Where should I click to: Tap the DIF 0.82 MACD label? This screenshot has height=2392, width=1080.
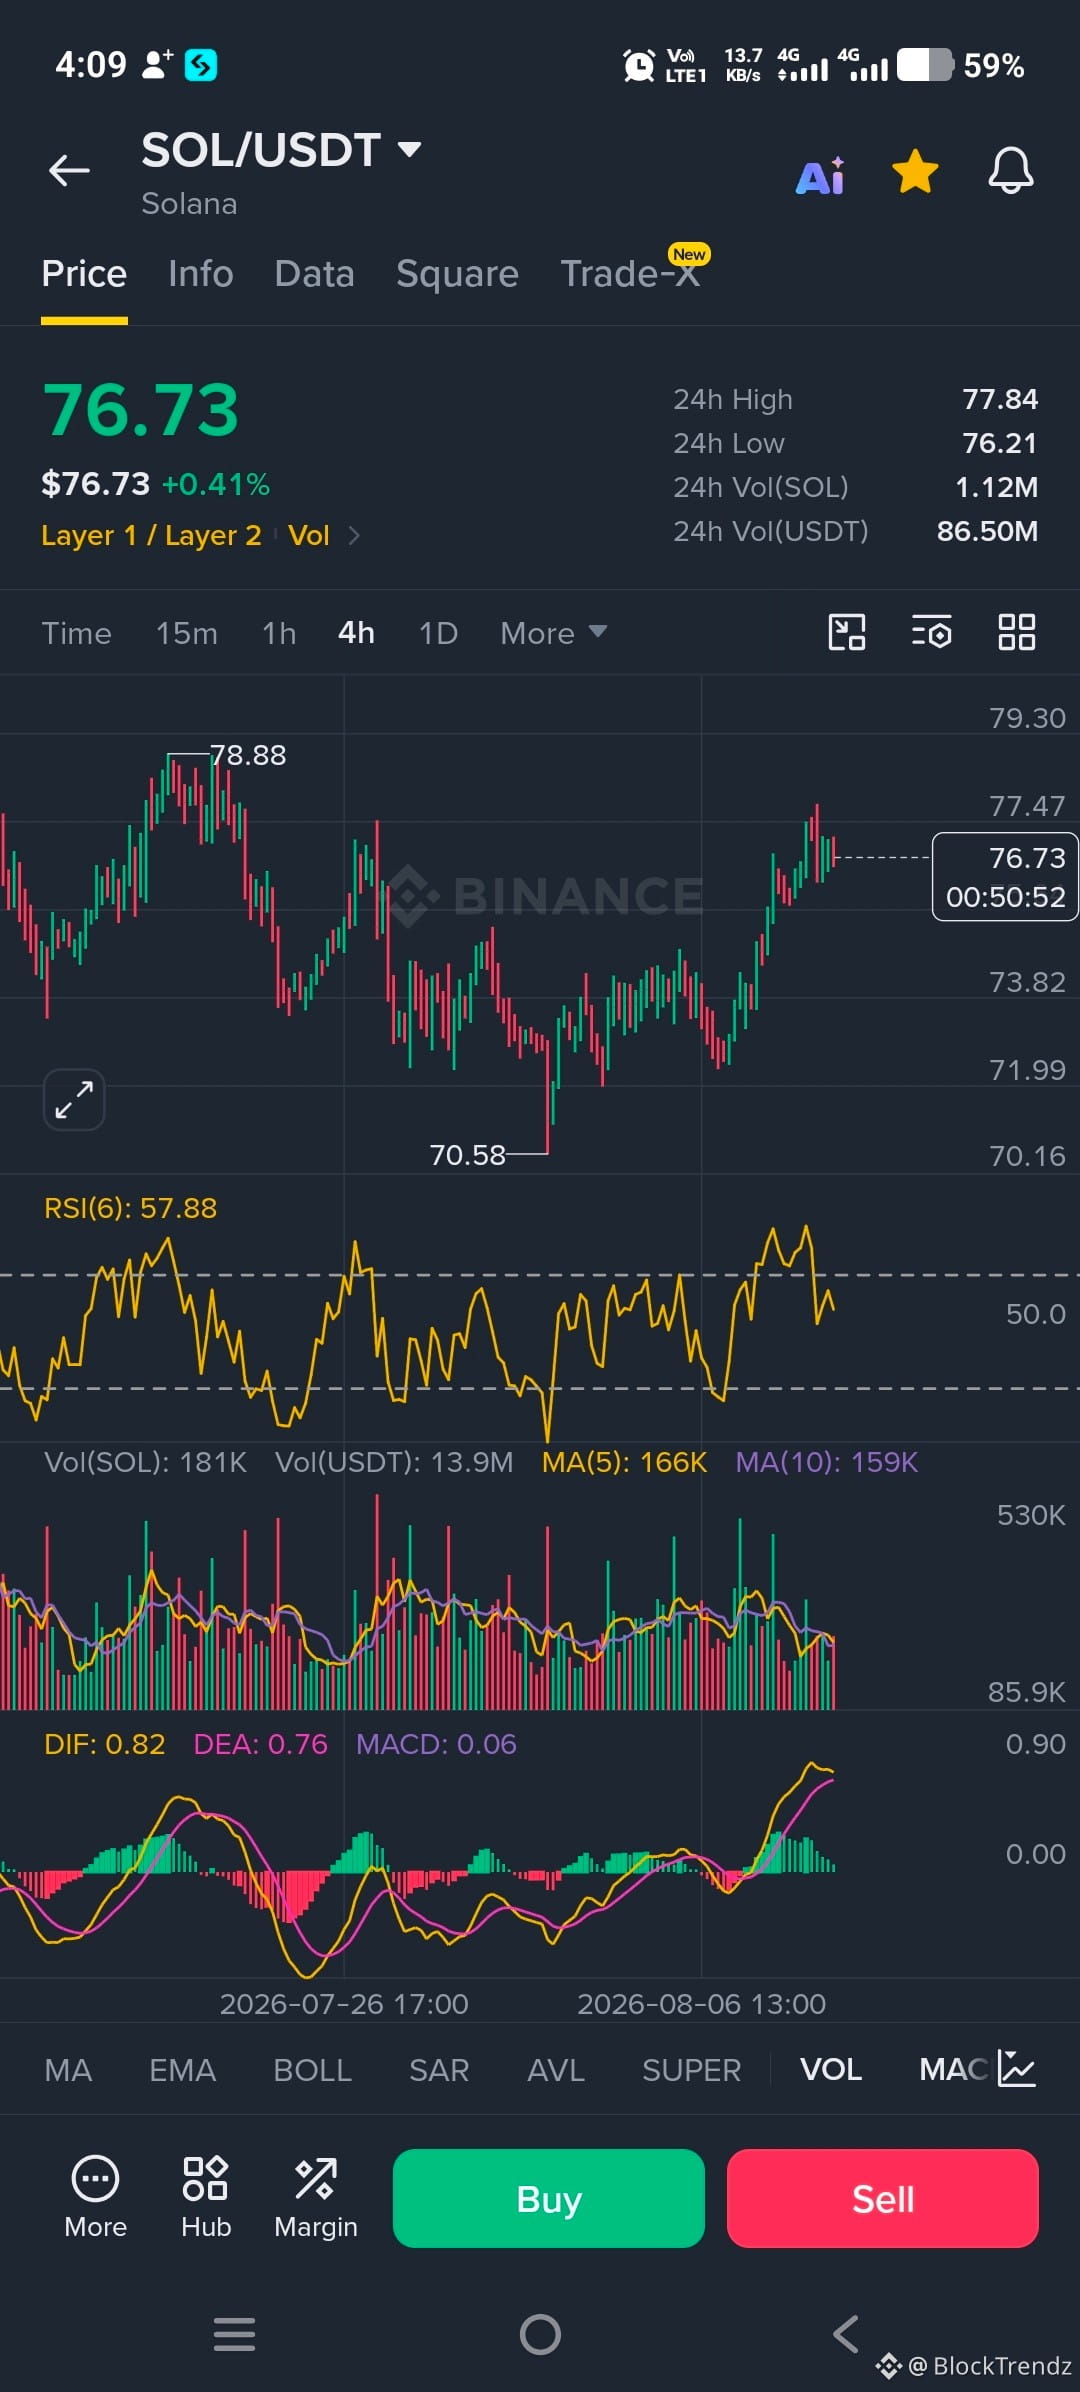click(104, 1744)
